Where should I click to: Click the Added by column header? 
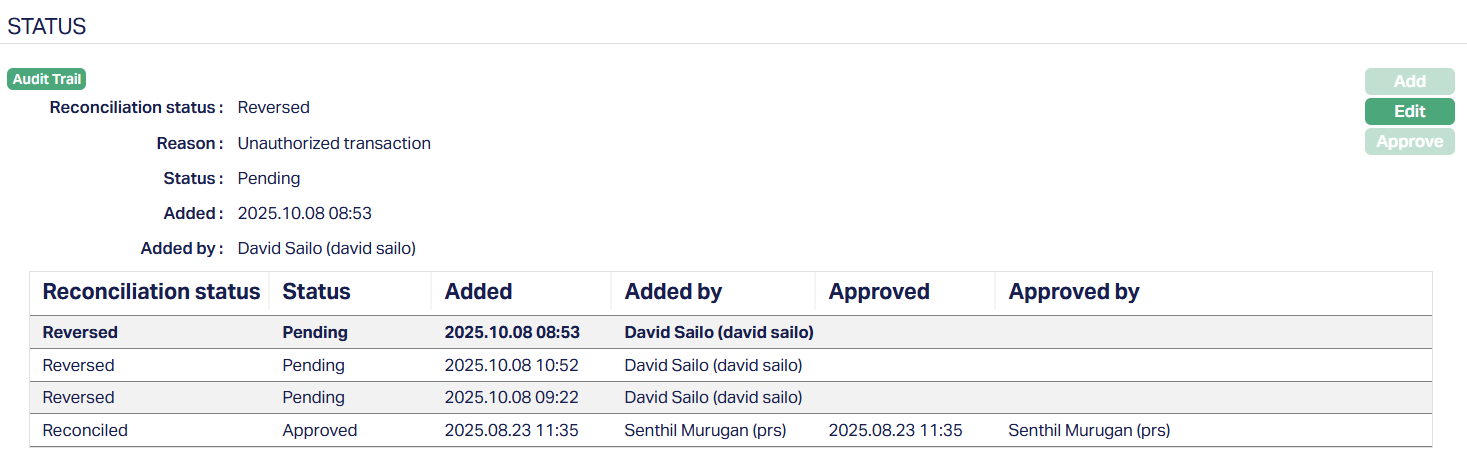pos(673,292)
